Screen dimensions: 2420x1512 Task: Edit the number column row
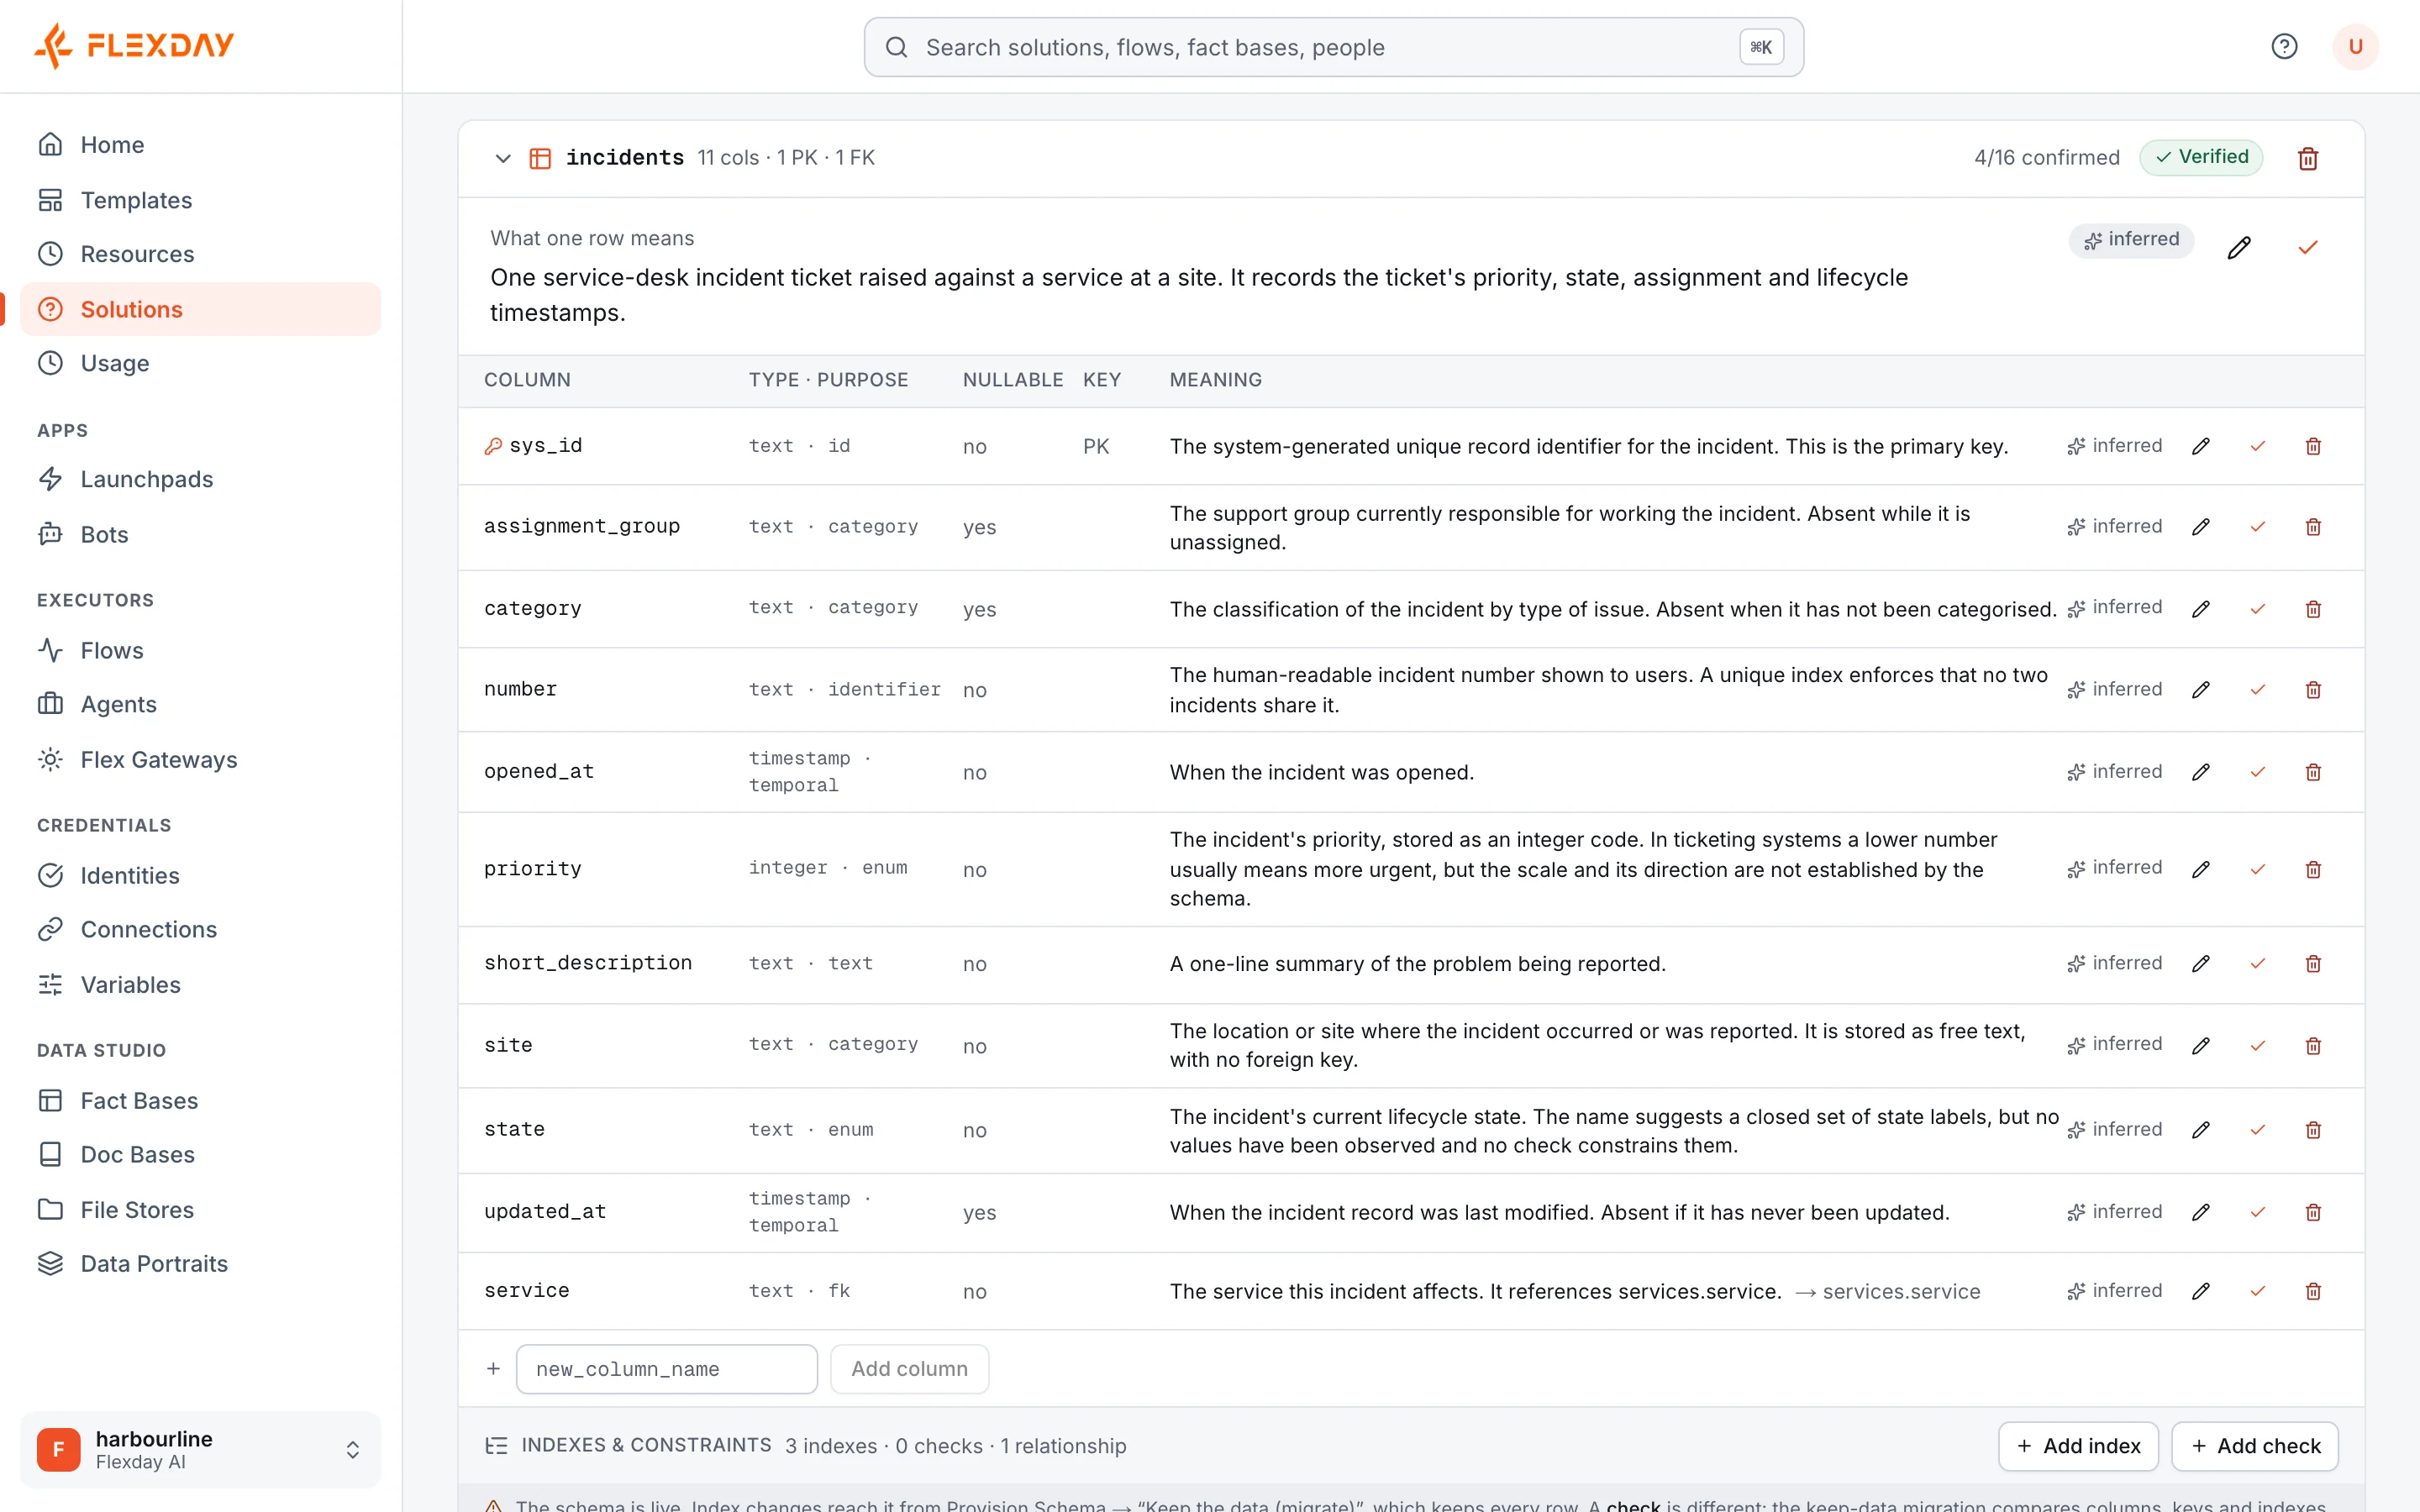(2201, 690)
